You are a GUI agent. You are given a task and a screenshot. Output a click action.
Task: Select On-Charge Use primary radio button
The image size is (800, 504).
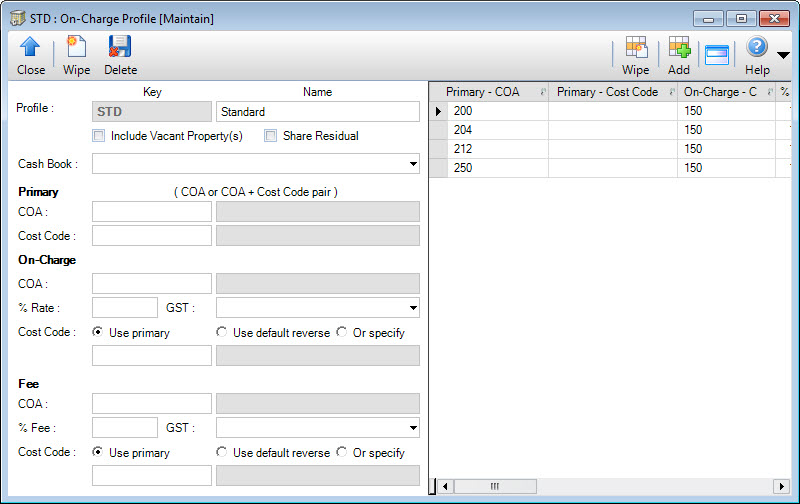pyautogui.click(x=97, y=332)
